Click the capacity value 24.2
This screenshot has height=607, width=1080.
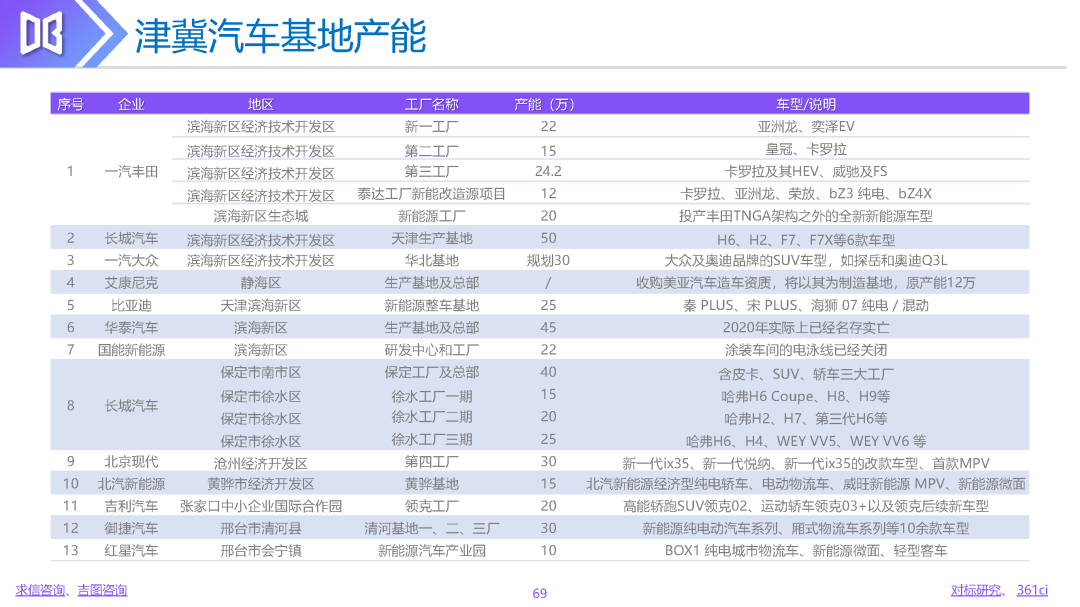(x=548, y=172)
